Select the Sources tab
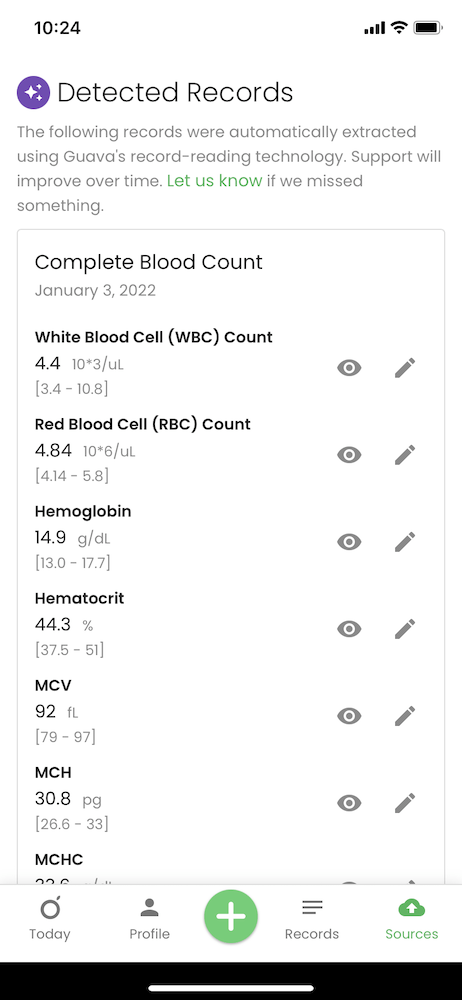Screen dimensions: 462x1000 [x=412, y=919]
